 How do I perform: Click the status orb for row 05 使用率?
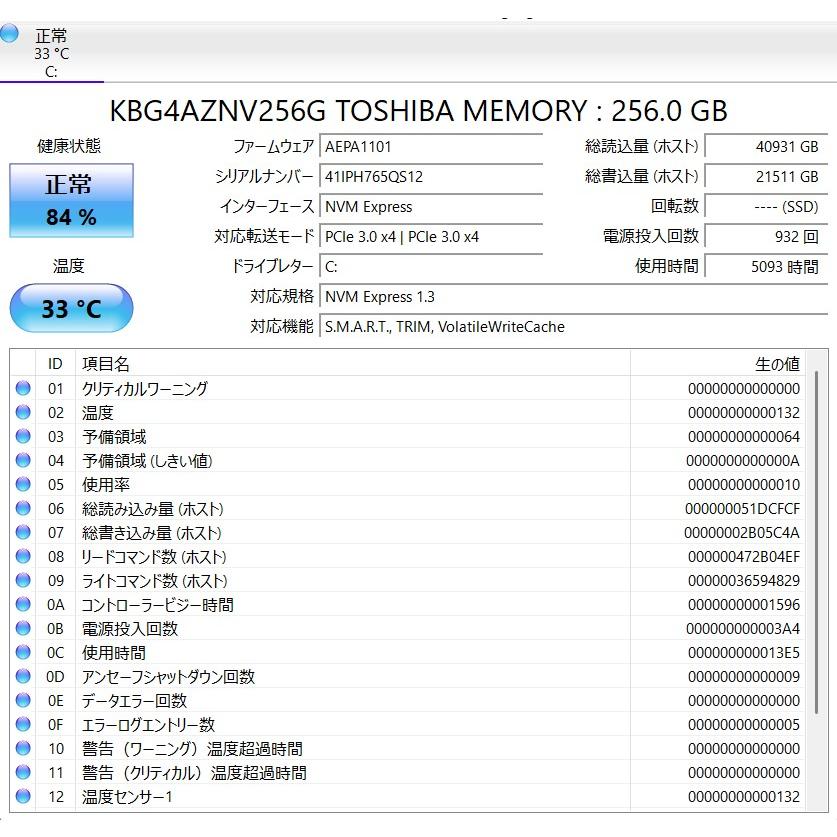[x=23, y=484]
